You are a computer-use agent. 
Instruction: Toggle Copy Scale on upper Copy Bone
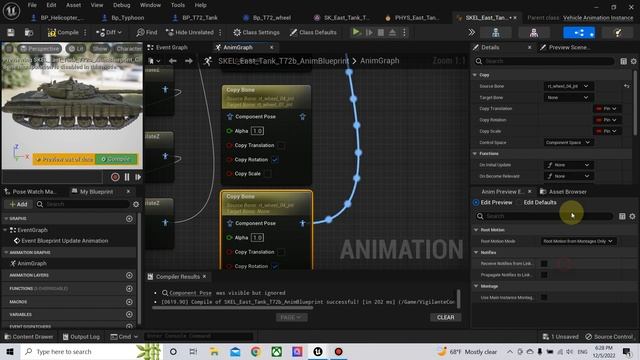click(x=268, y=173)
